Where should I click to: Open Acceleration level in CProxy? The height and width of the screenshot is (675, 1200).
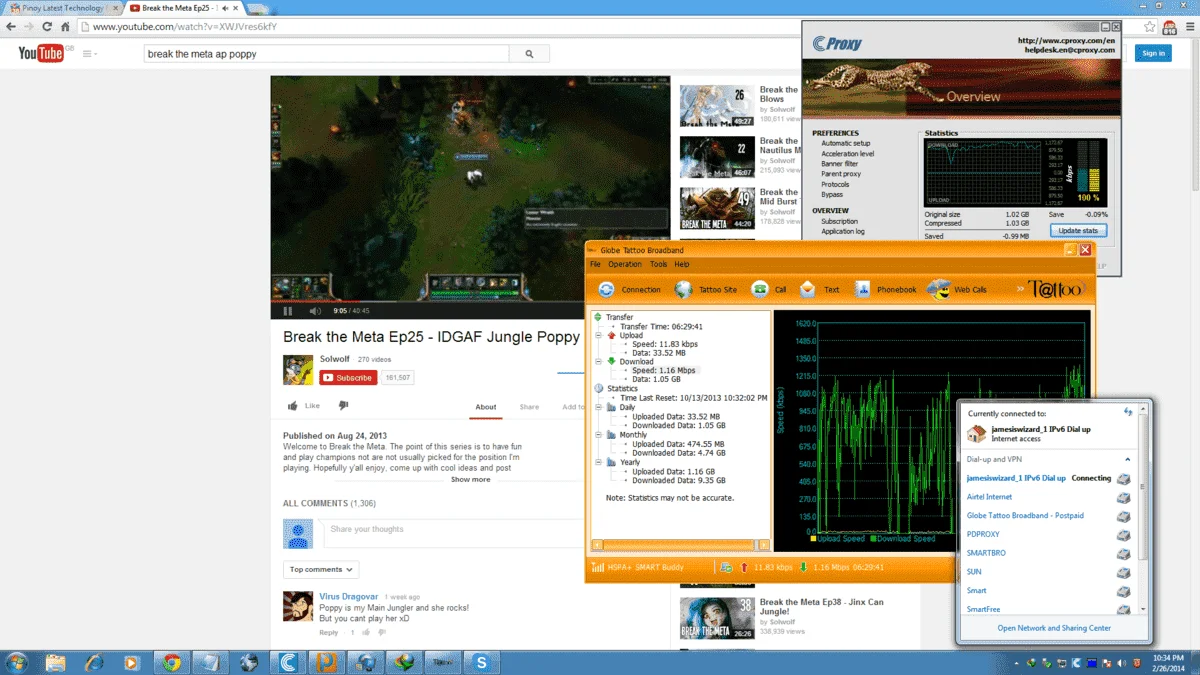click(848, 154)
